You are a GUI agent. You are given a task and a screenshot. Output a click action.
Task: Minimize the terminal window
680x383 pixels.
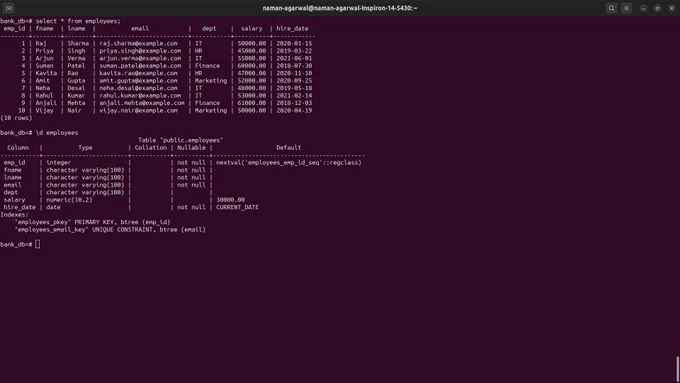point(643,8)
